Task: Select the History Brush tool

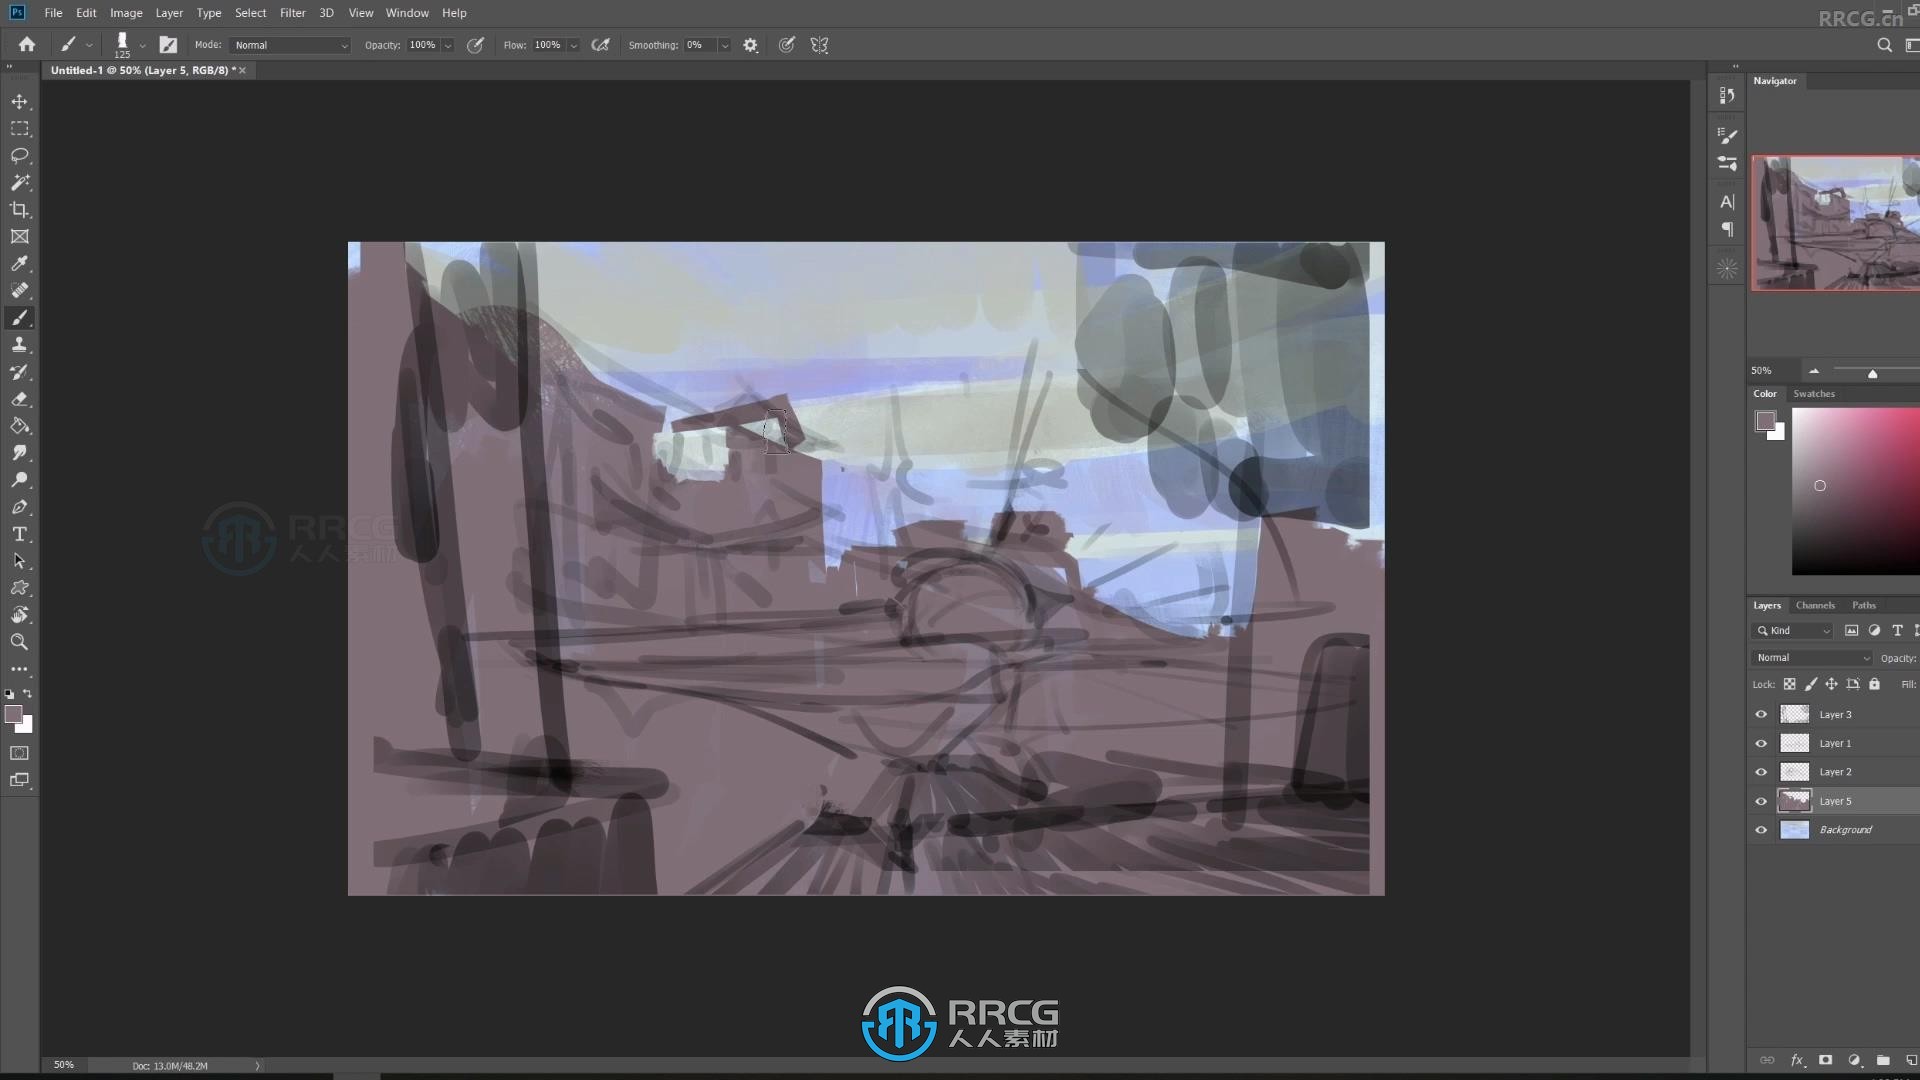Action: (x=19, y=372)
